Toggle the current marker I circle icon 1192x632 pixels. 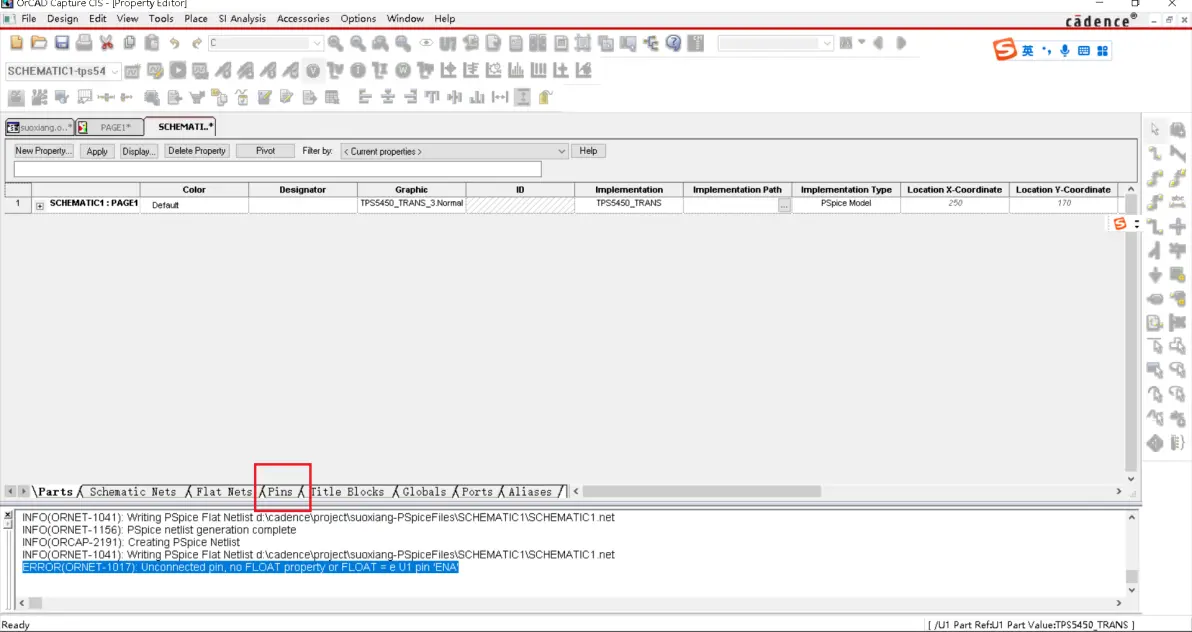pos(358,71)
